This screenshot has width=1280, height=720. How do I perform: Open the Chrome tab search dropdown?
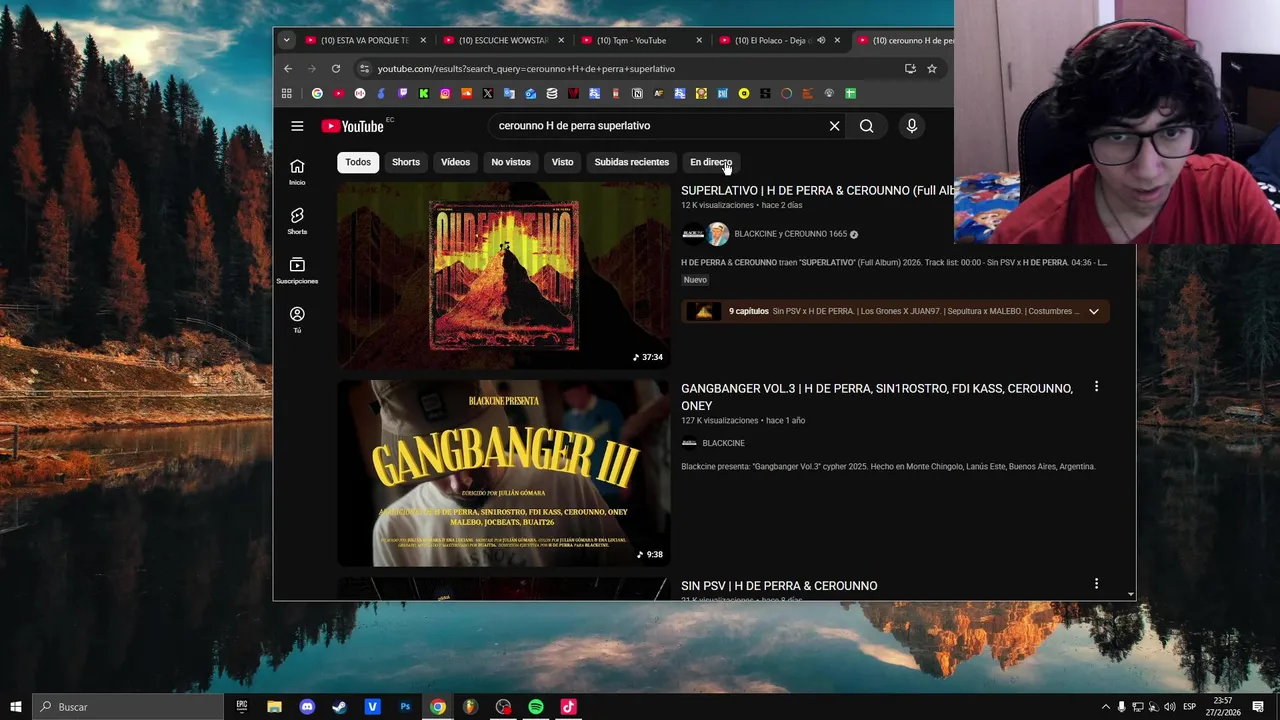point(287,41)
